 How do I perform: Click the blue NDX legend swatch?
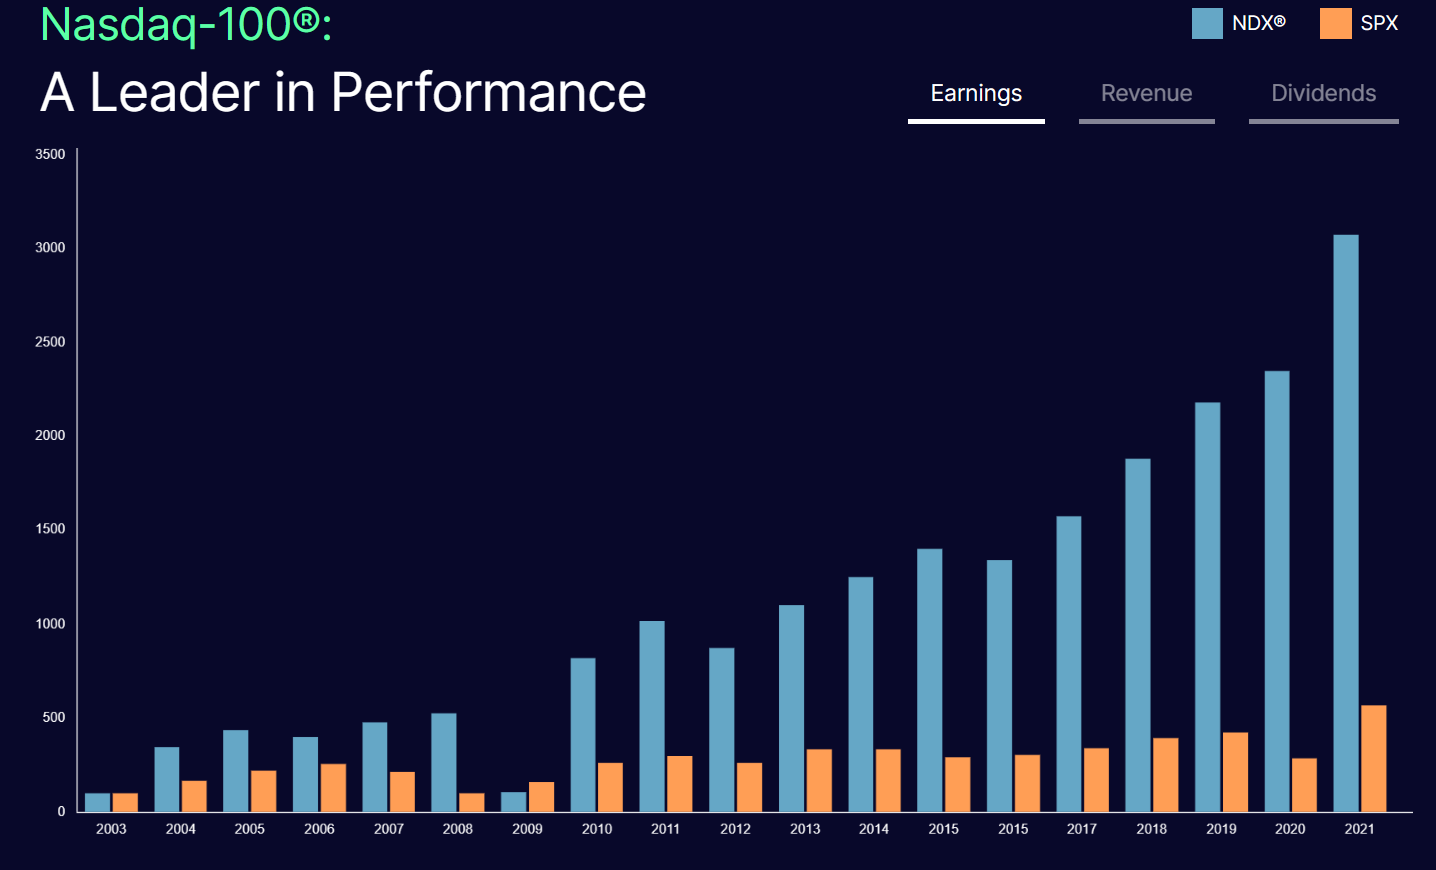(x=1207, y=23)
